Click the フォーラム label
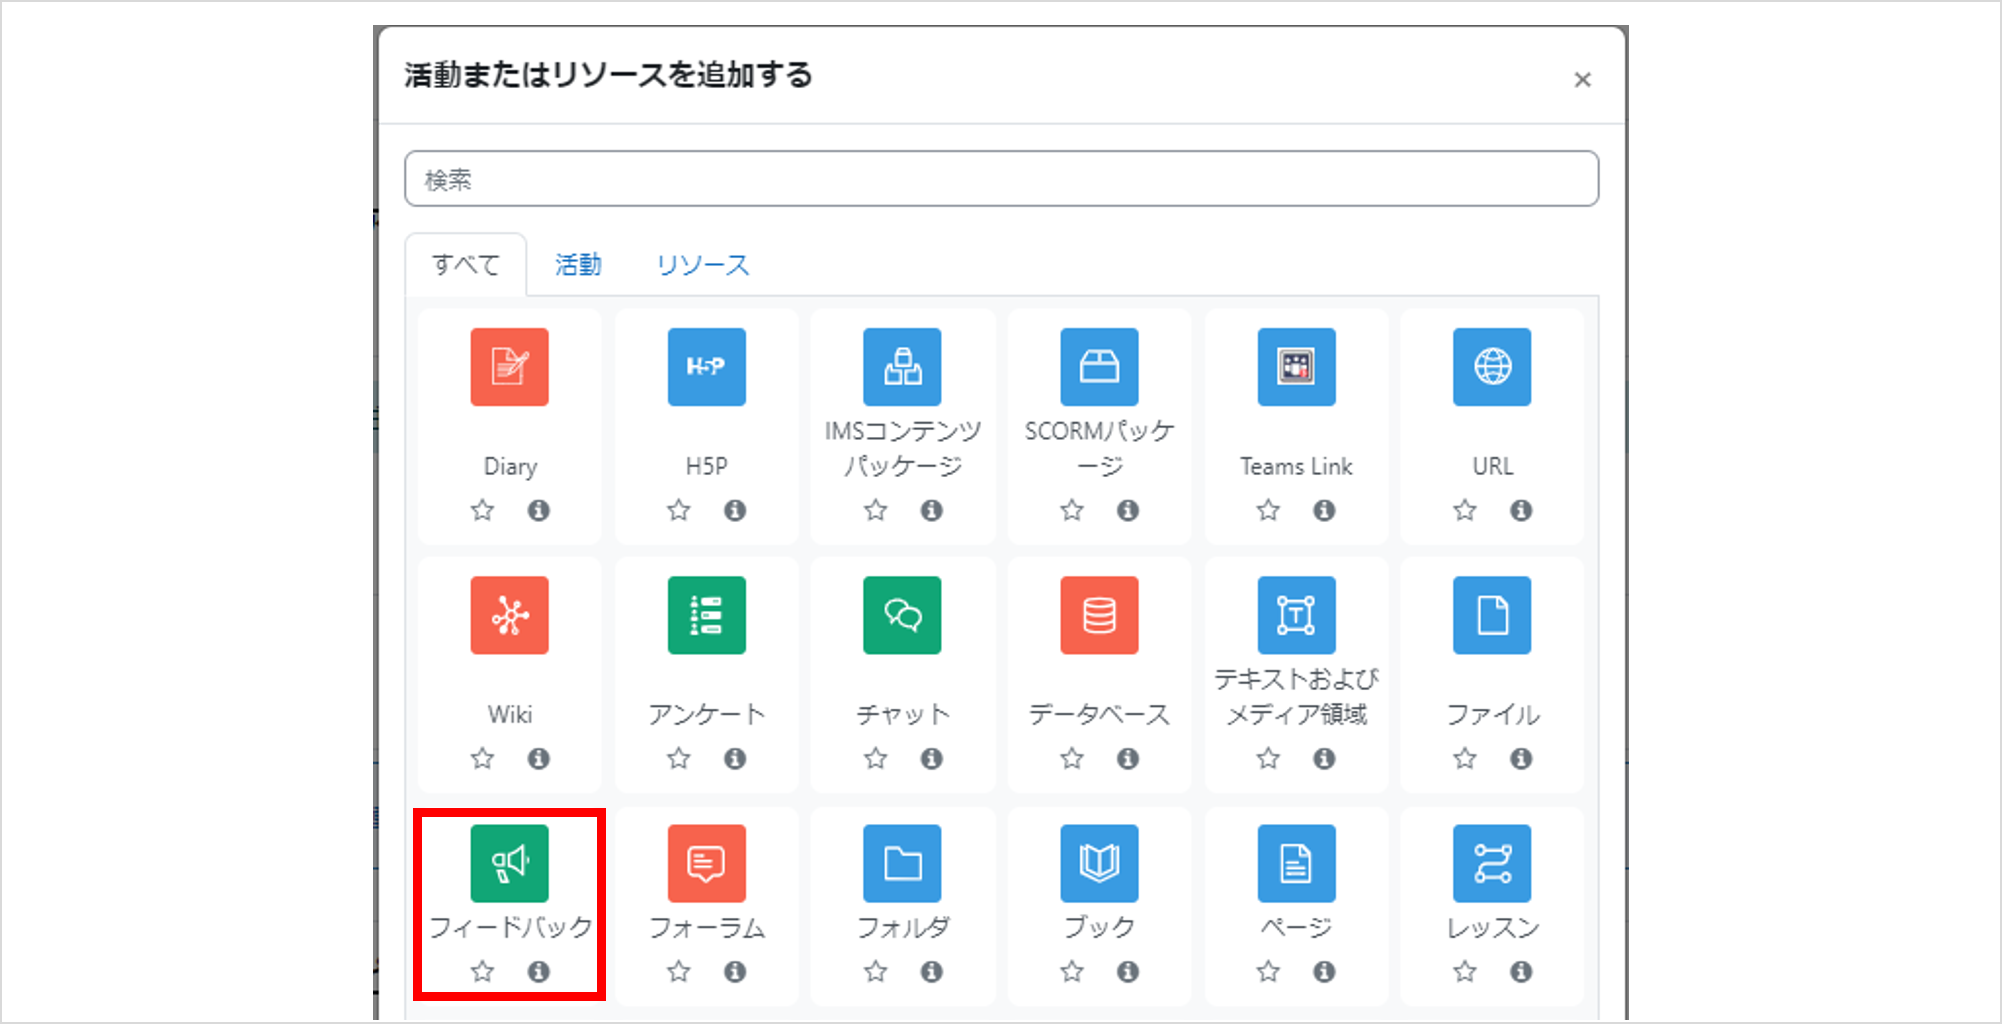Image resolution: width=2002 pixels, height=1024 pixels. click(707, 927)
